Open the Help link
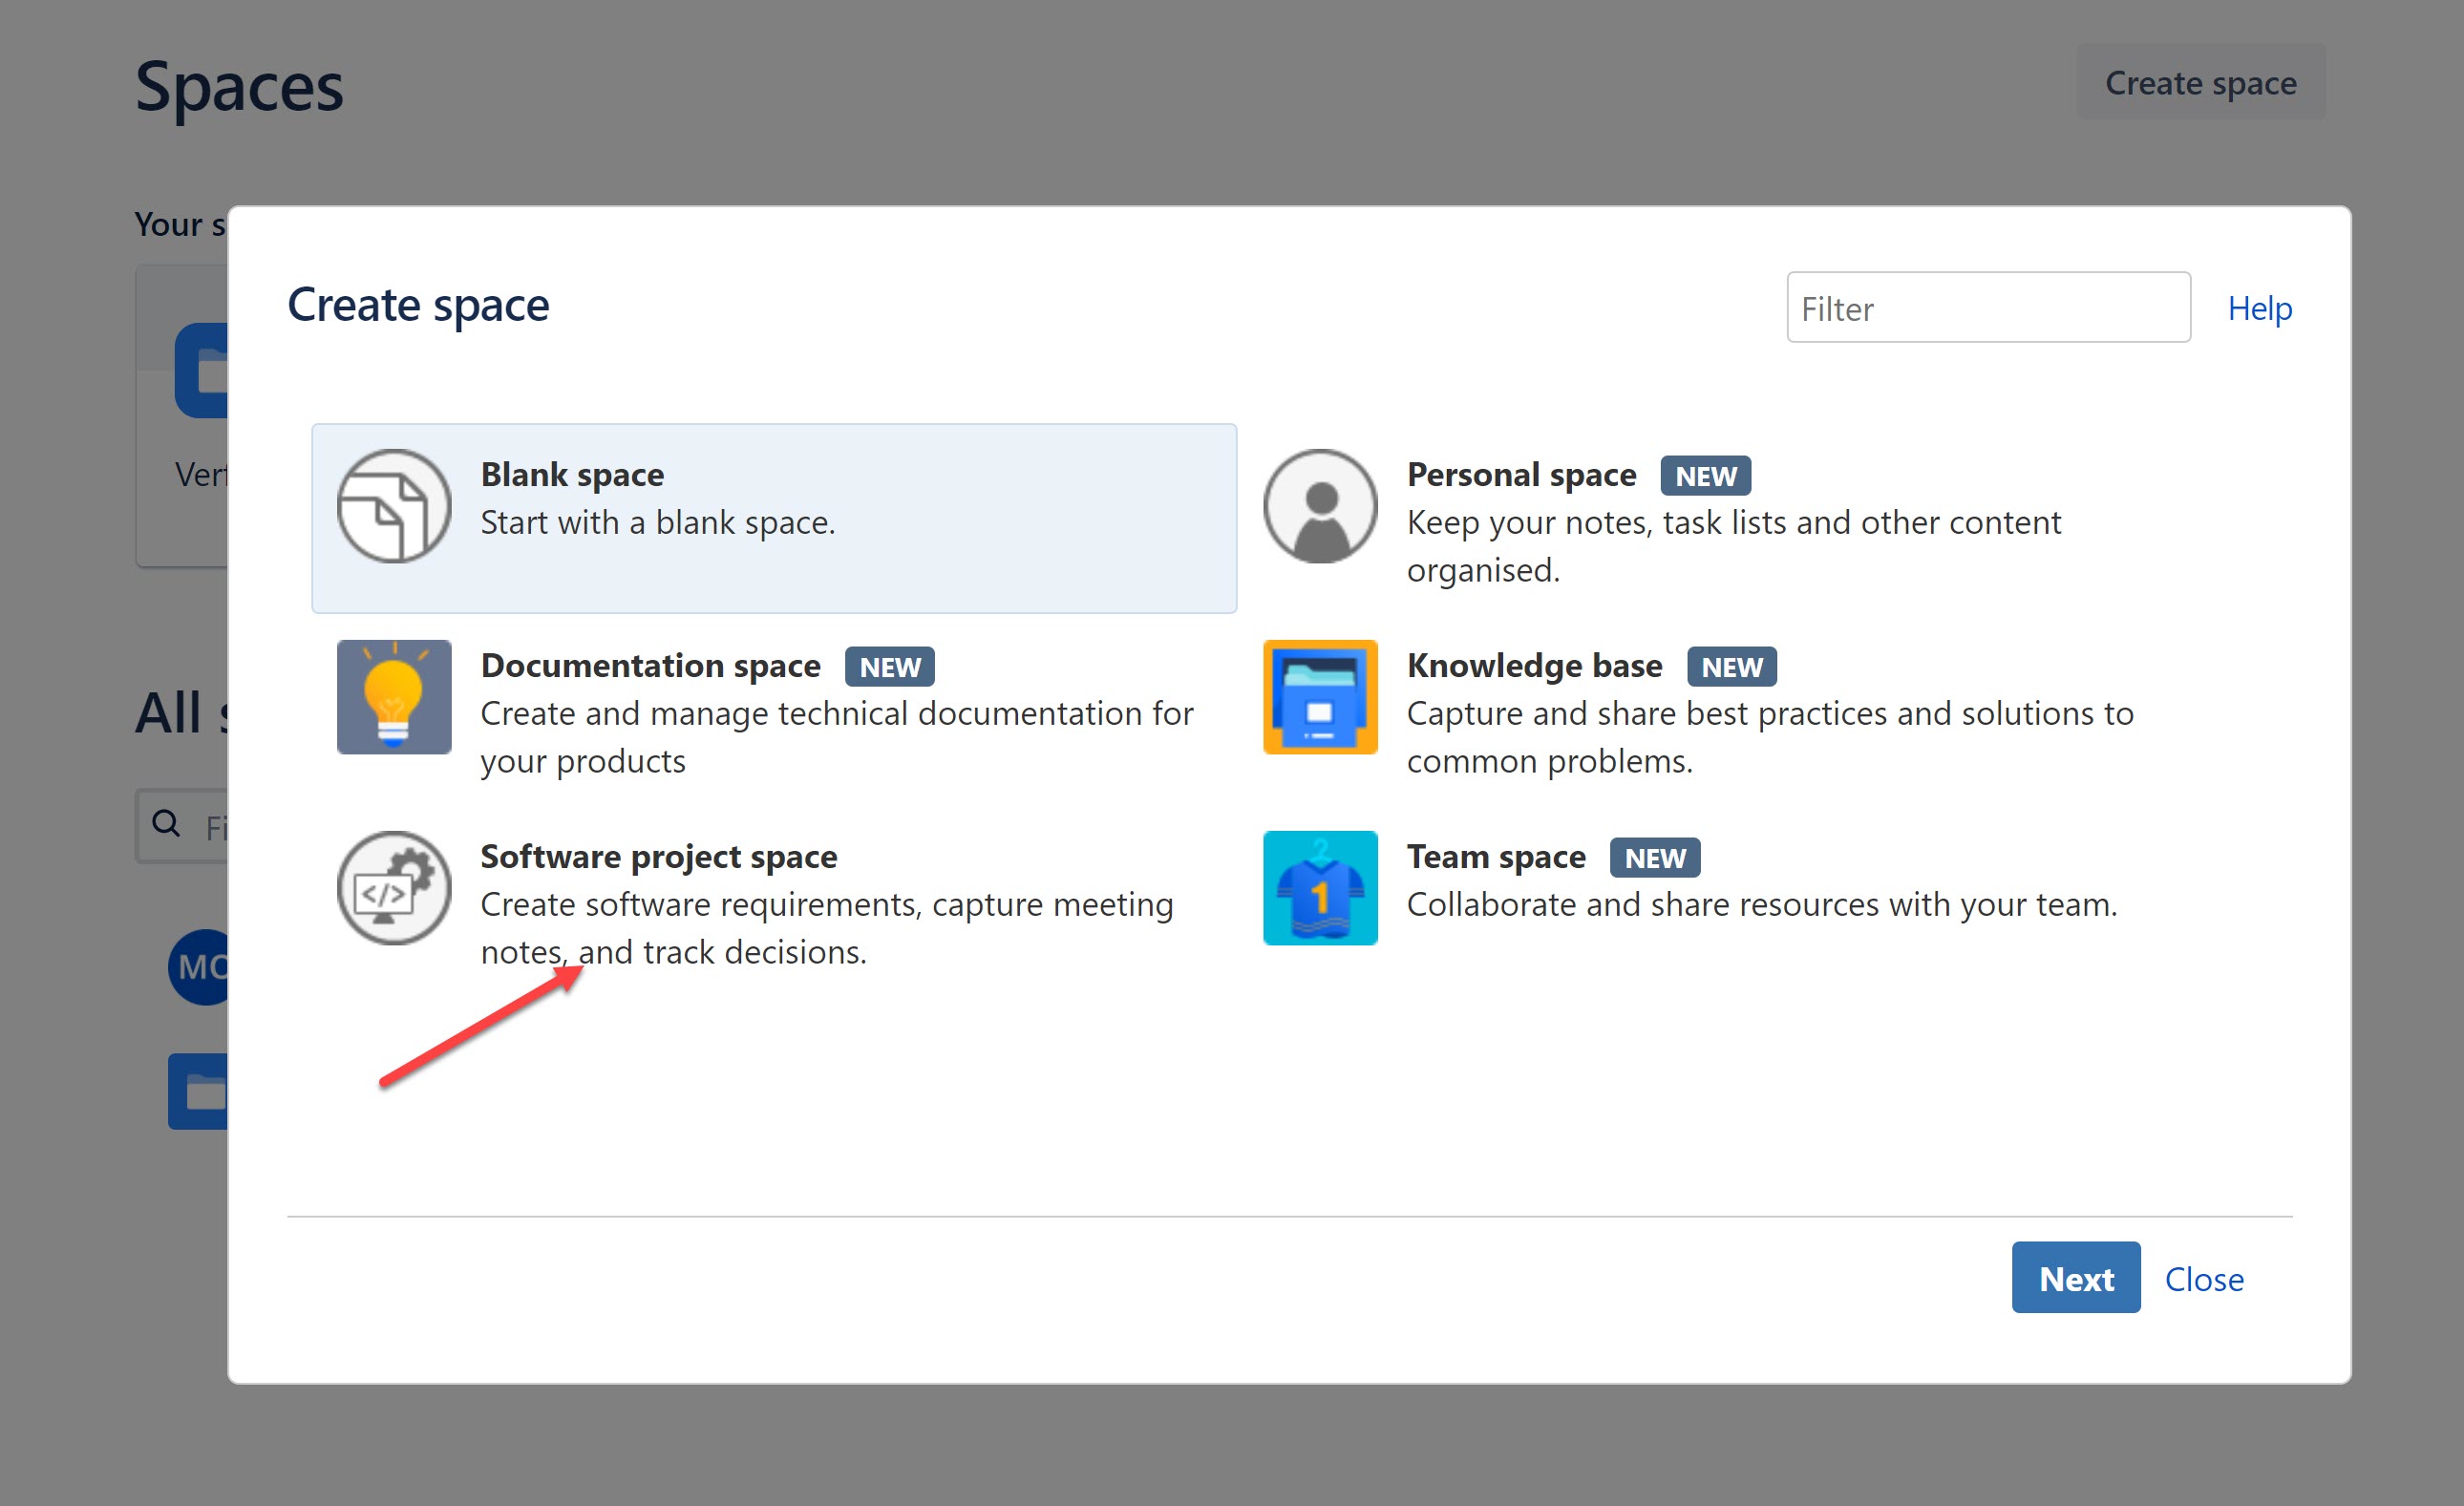Image resolution: width=2464 pixels, height=1506 pixels. 2260,308
